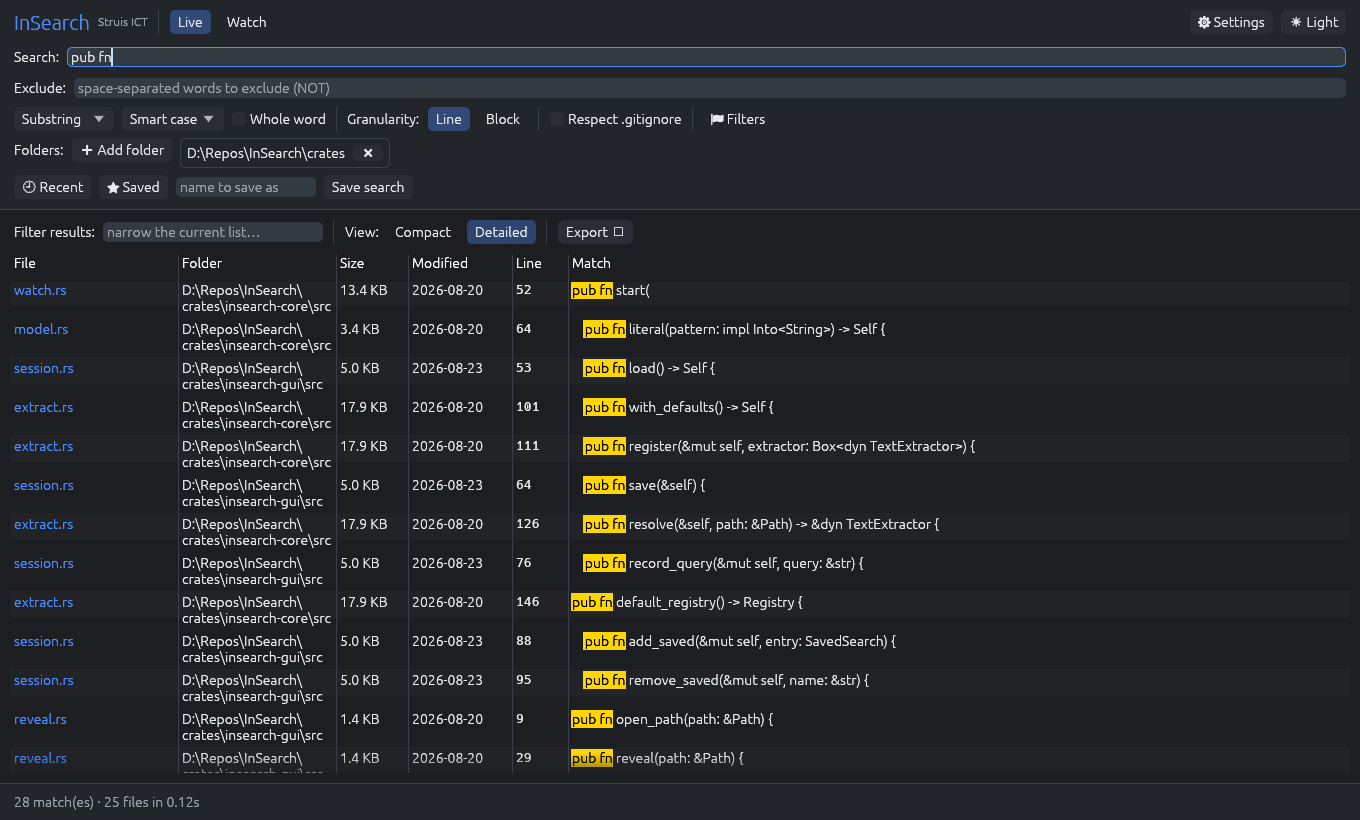Open reveal.rs link for line 29
The height and width of the screenshot is (820, 1360).
pyautogui.click(x=40, y=758)
